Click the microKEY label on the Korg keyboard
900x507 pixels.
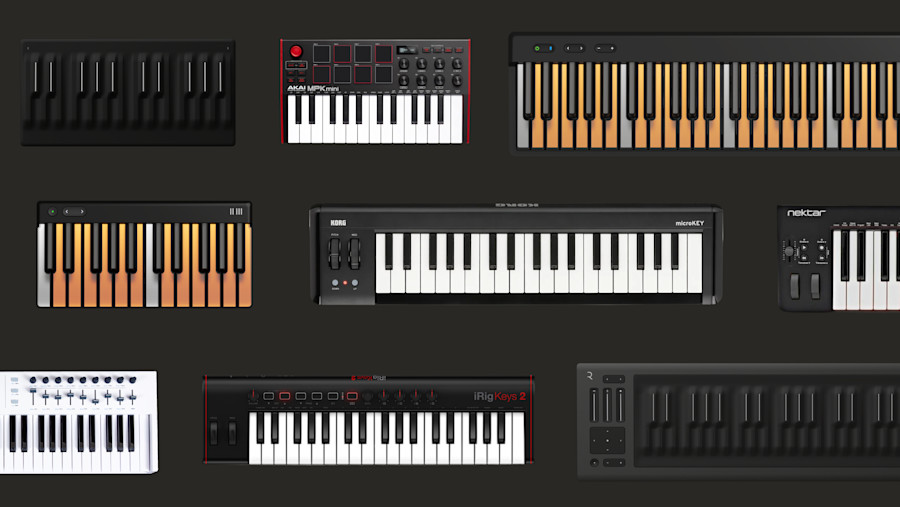[689, 223]
